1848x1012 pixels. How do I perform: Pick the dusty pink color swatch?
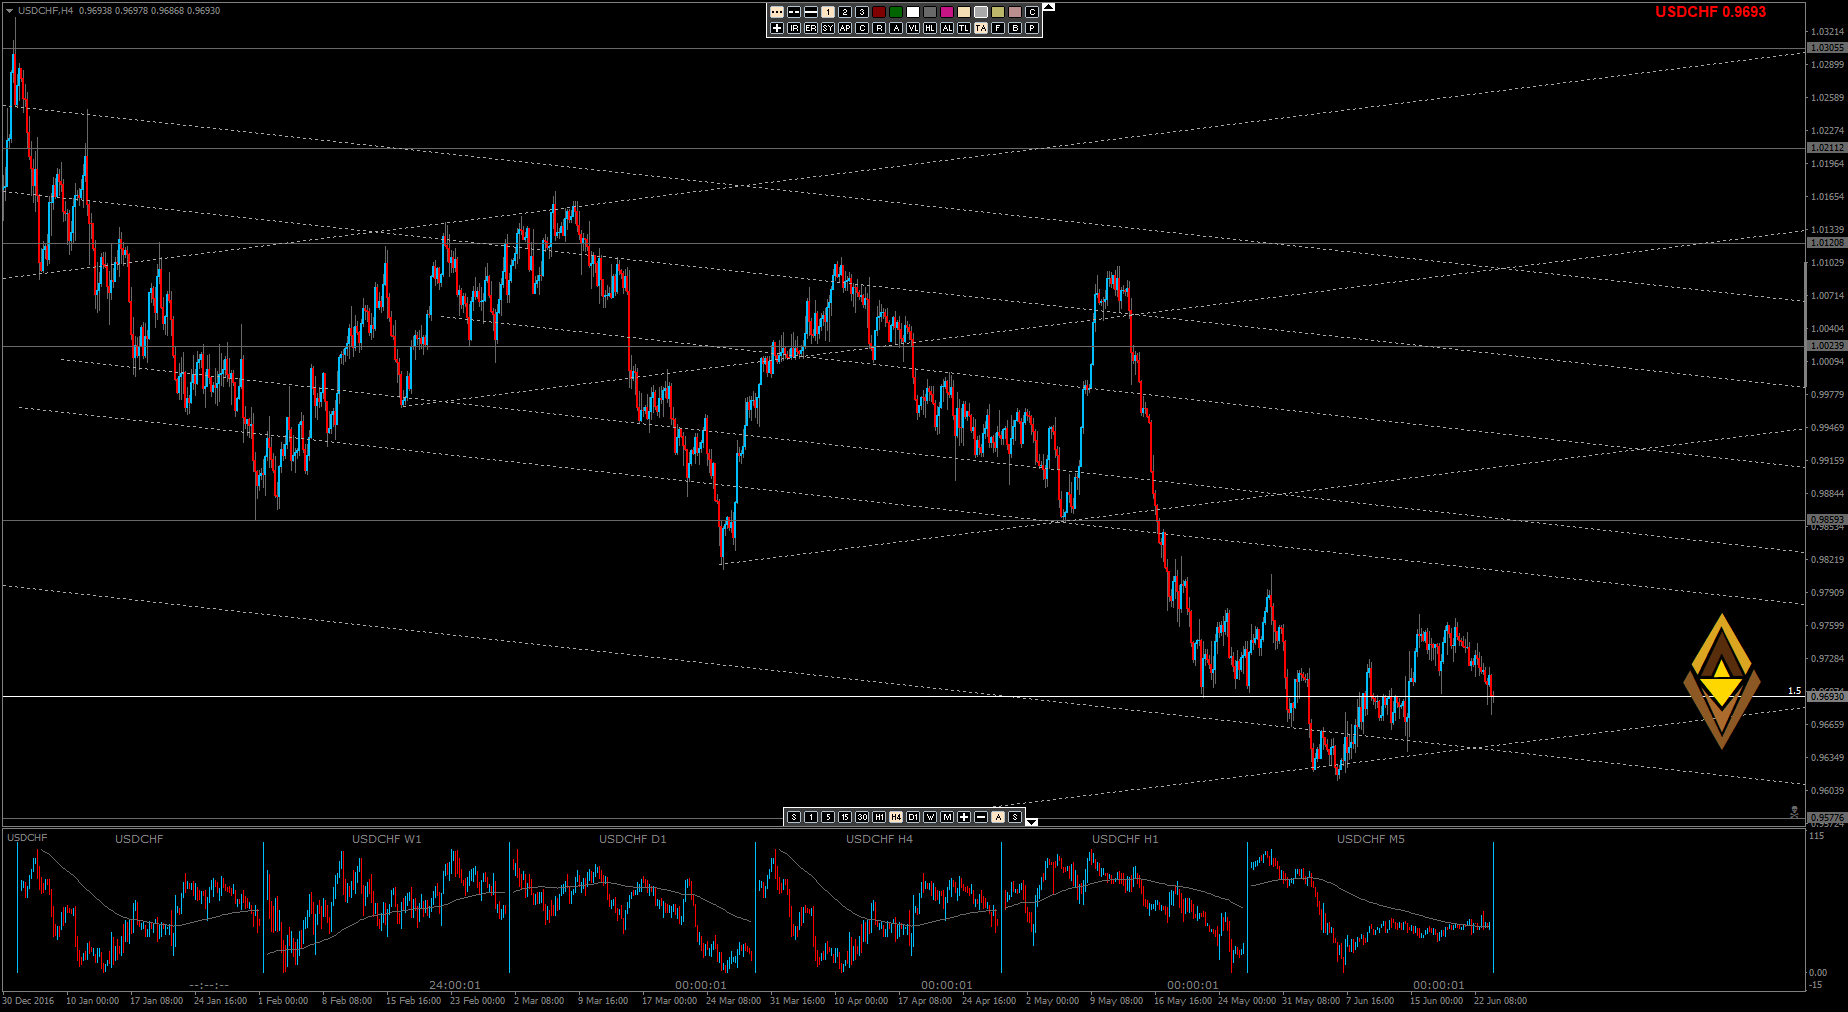[x=1015, y=12]
